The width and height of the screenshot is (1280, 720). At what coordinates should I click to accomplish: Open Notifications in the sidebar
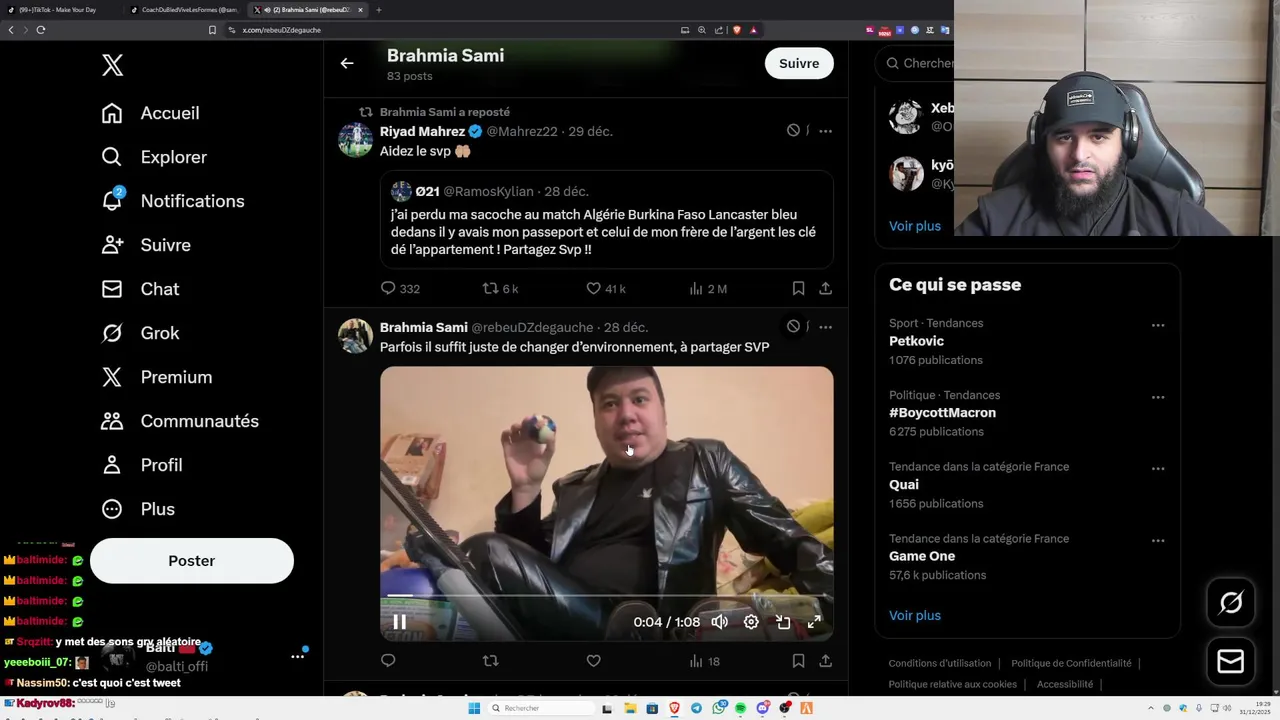[173, 201]
